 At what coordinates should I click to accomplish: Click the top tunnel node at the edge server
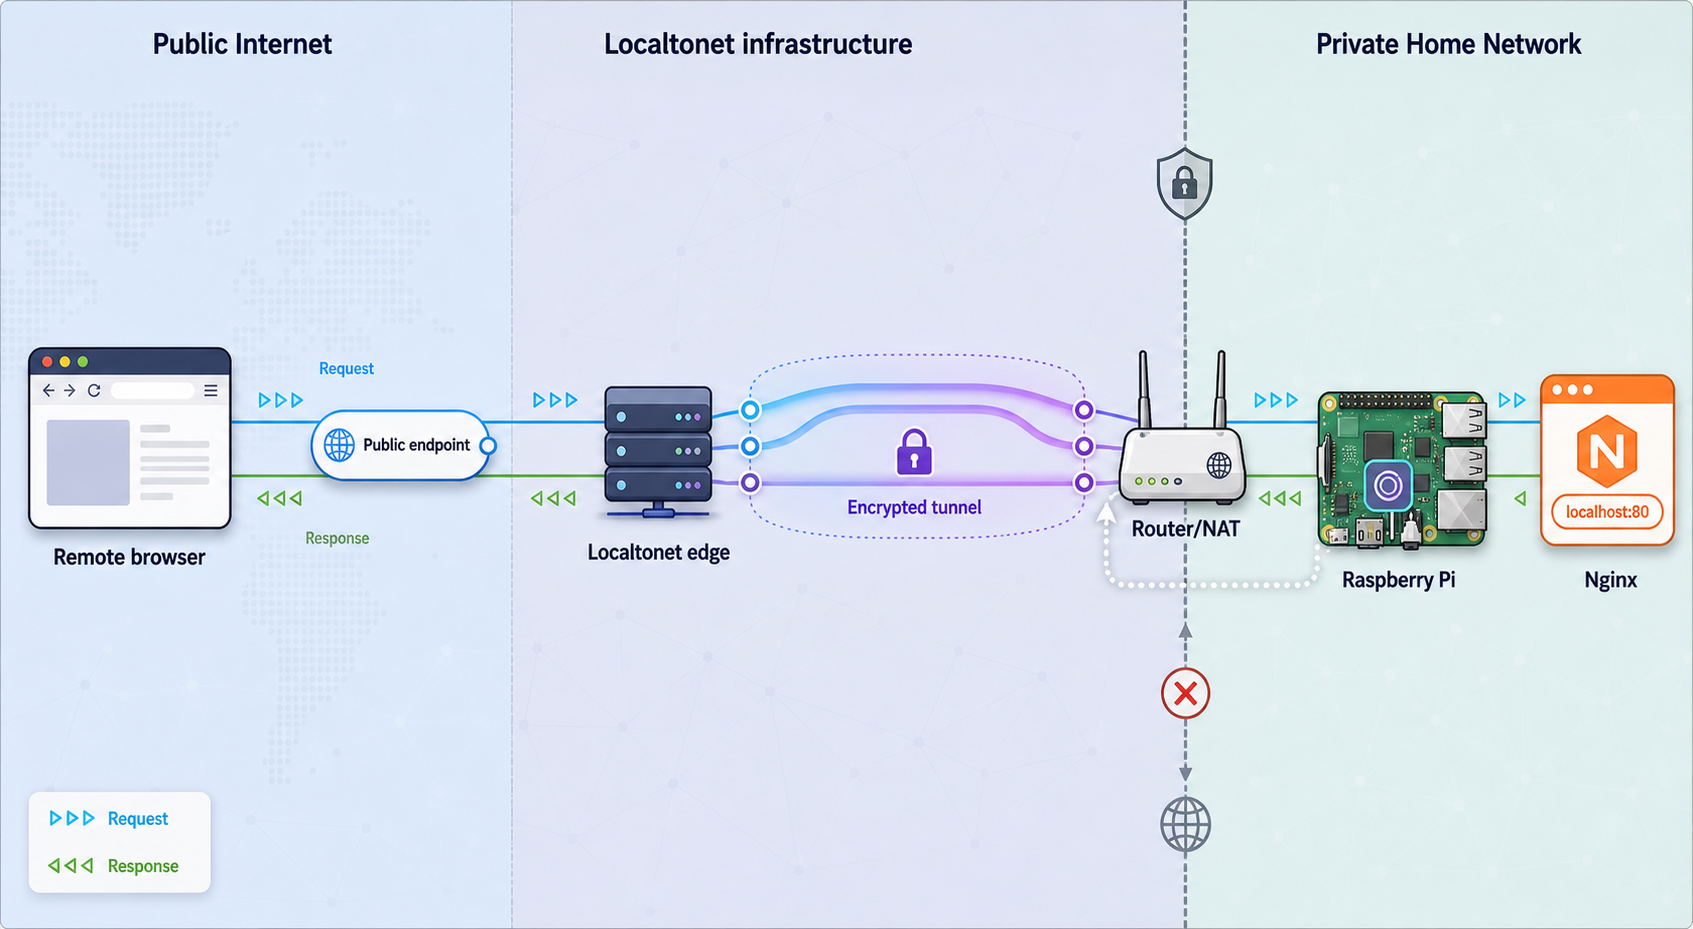(750, 409)
